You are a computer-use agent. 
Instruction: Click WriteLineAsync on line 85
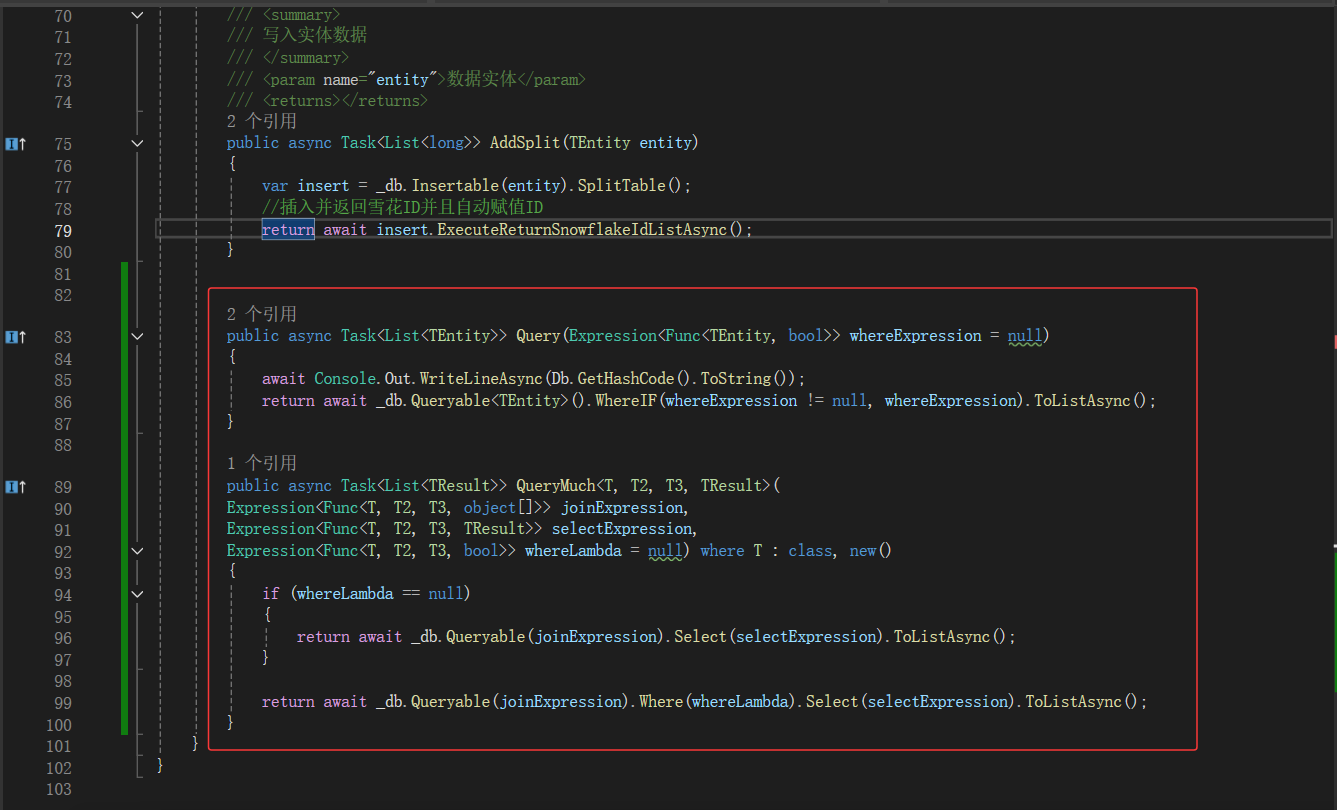481,379
